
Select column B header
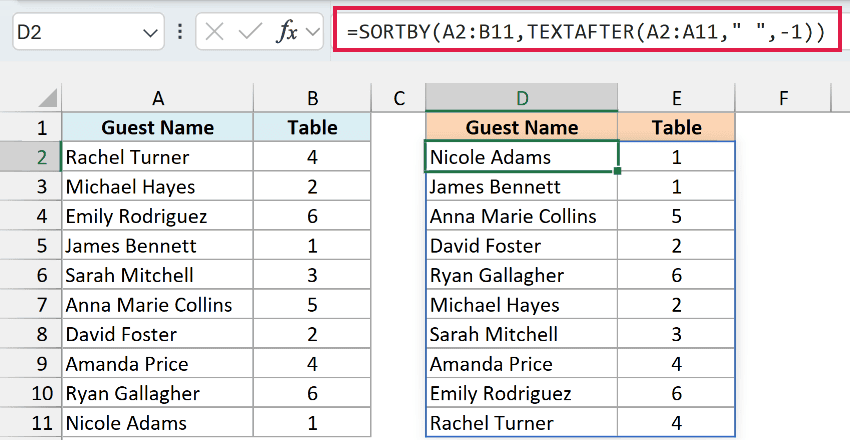point(312,98)
